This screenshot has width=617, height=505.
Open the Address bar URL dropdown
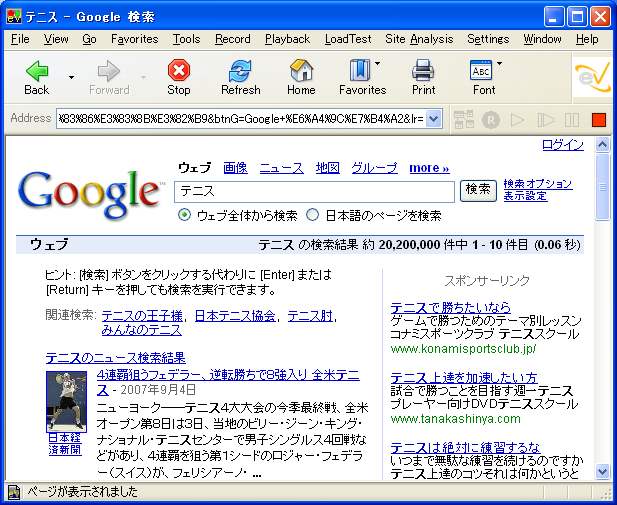coord(434,118)
